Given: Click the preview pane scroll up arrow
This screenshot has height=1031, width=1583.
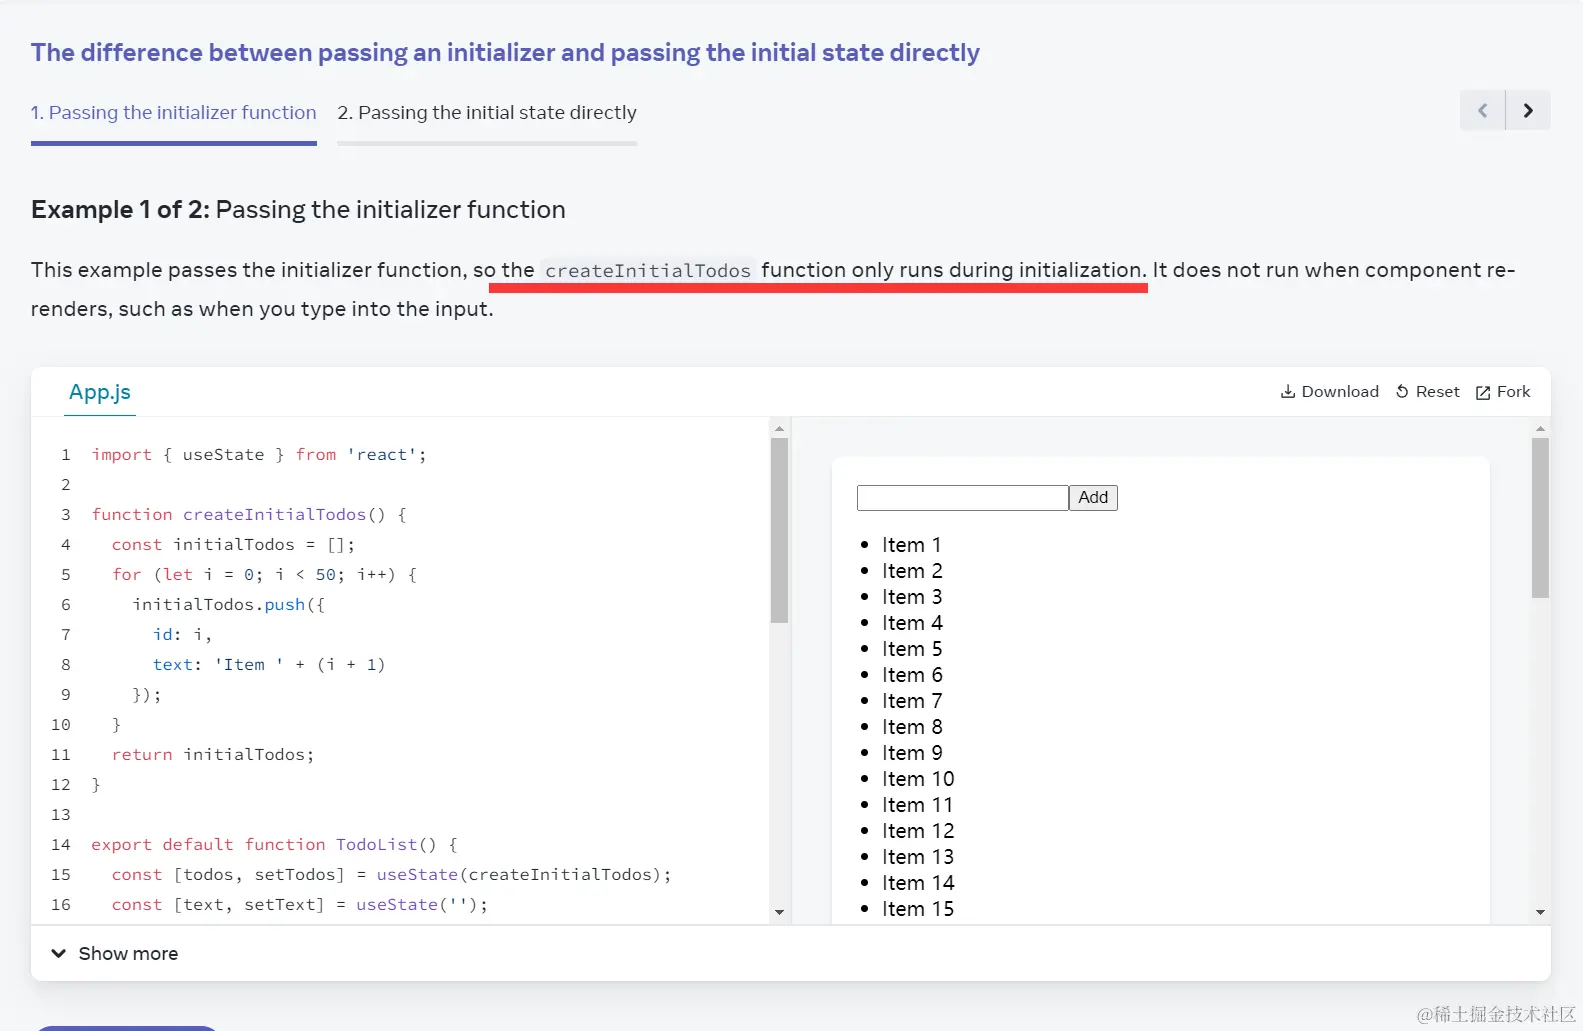Looking at the screenshot, I should pyautogui.click(x=1540, y=429).
